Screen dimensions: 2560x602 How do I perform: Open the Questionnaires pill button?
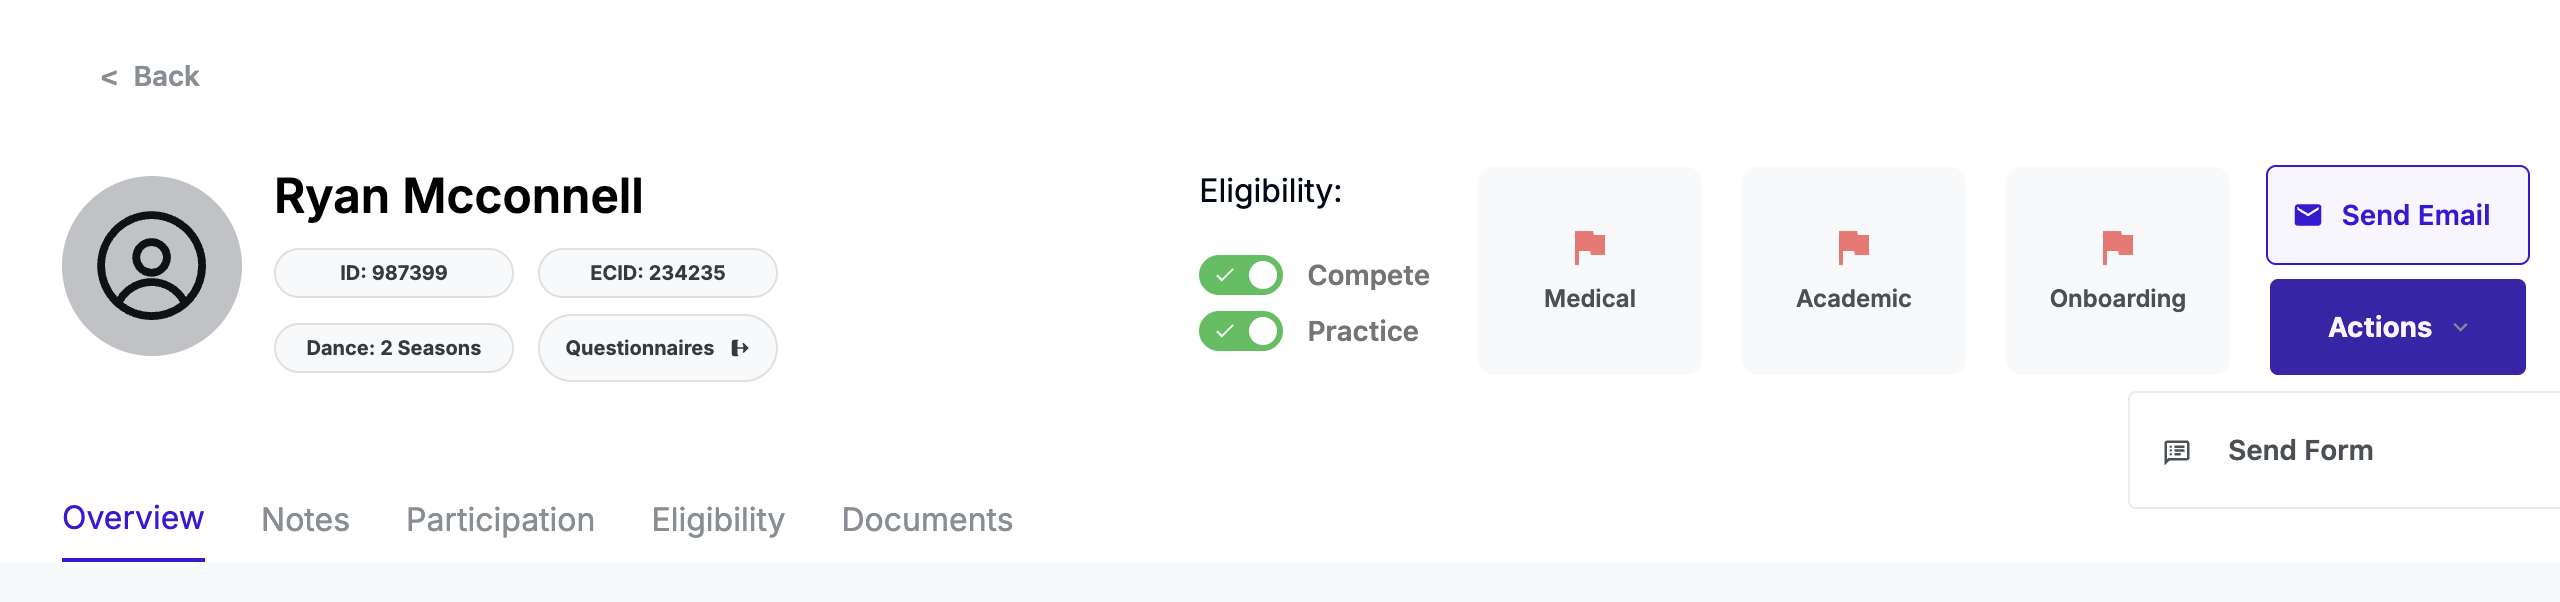(x=640, y=348)
